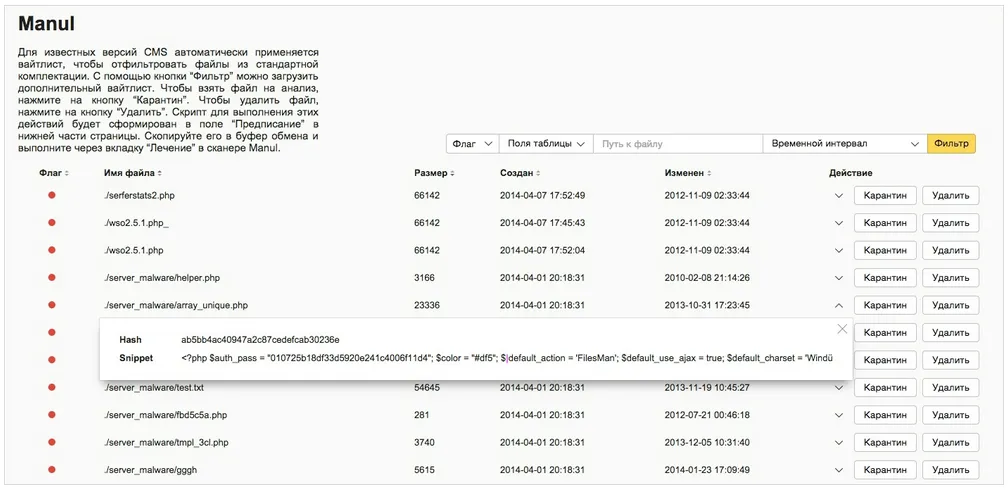This screenshot has width=1008, height=490.
Task: Click the red flag dot next to gggh
Action: 51,469
